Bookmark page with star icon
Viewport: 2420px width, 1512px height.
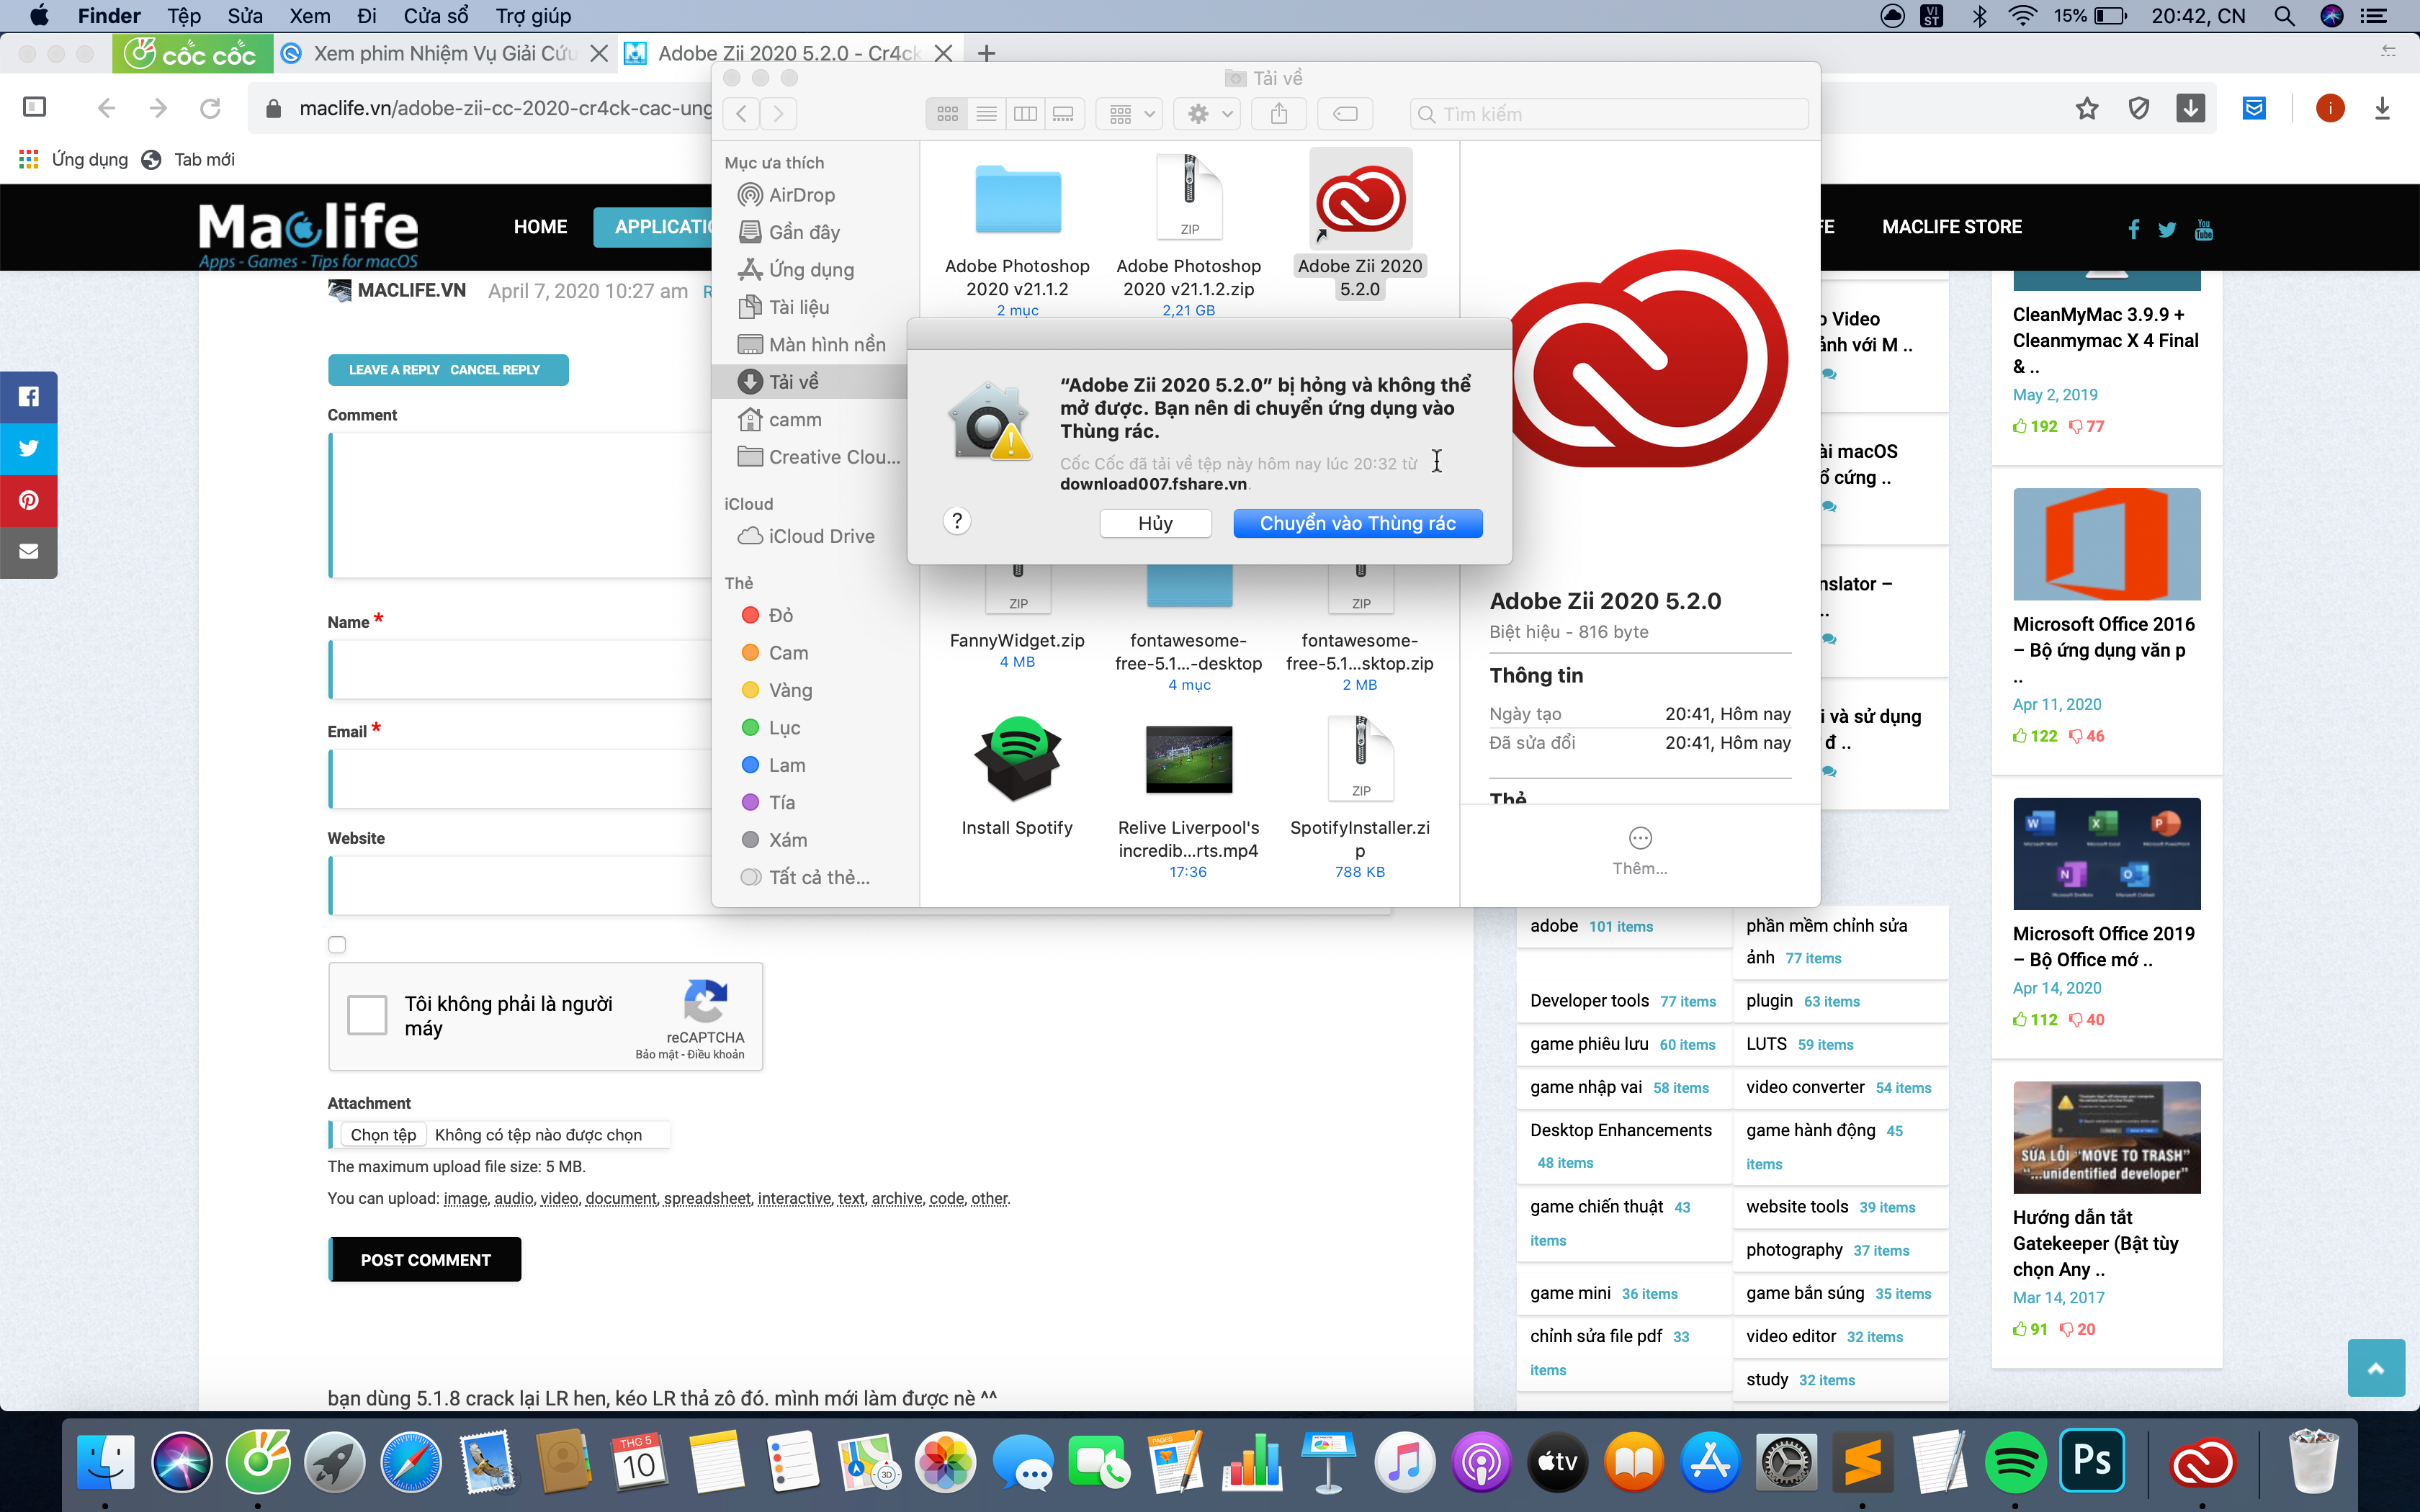2087,108
